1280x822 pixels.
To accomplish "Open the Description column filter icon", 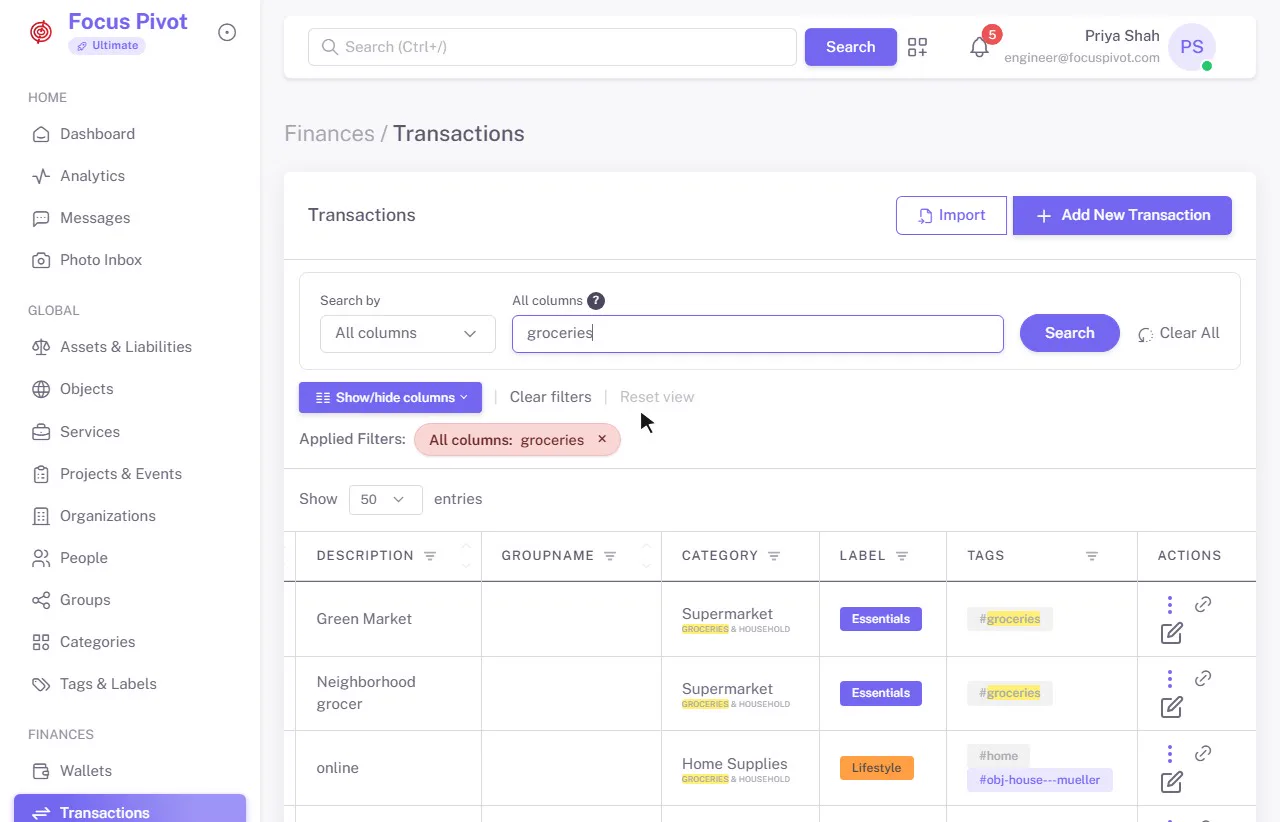I will [430, 556].
